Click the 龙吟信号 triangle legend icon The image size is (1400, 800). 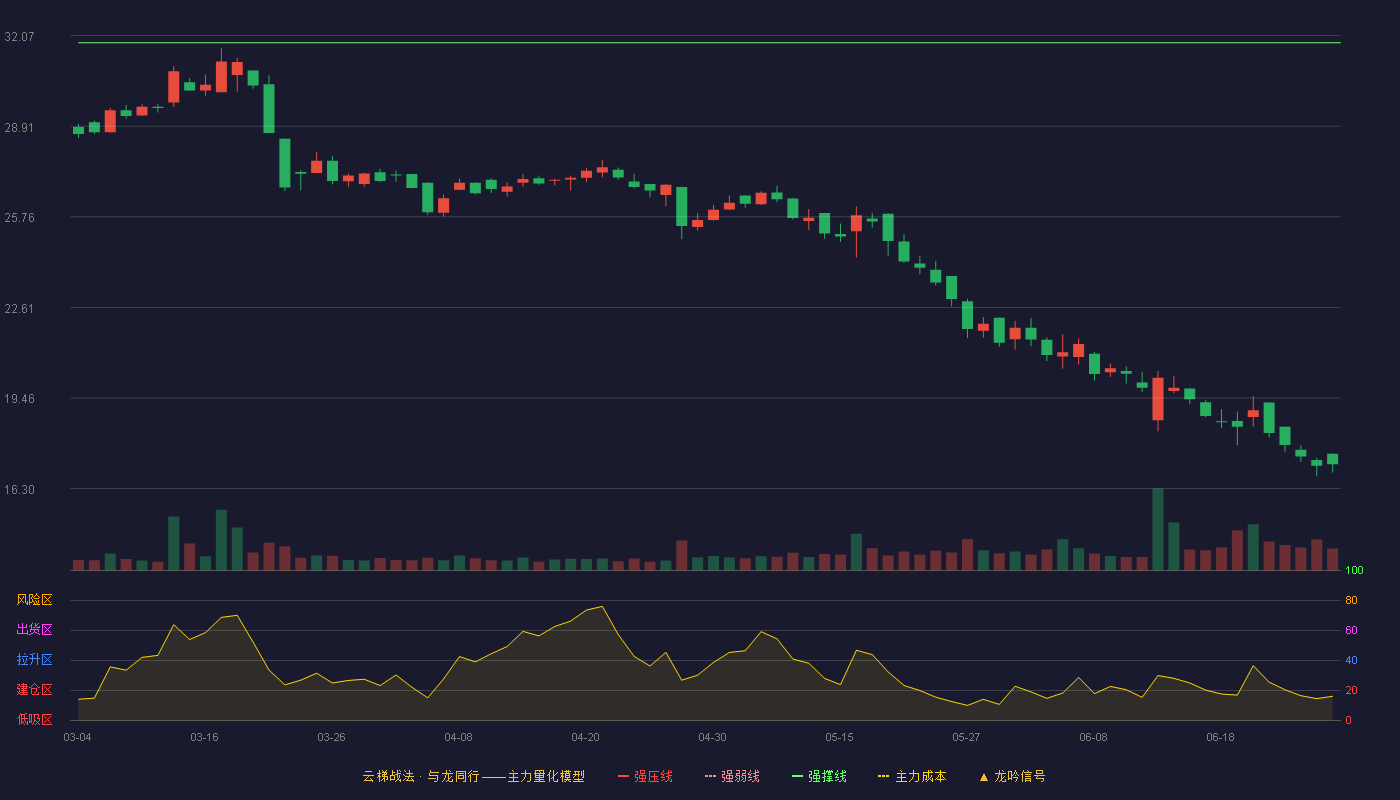(x=984, y=777)
